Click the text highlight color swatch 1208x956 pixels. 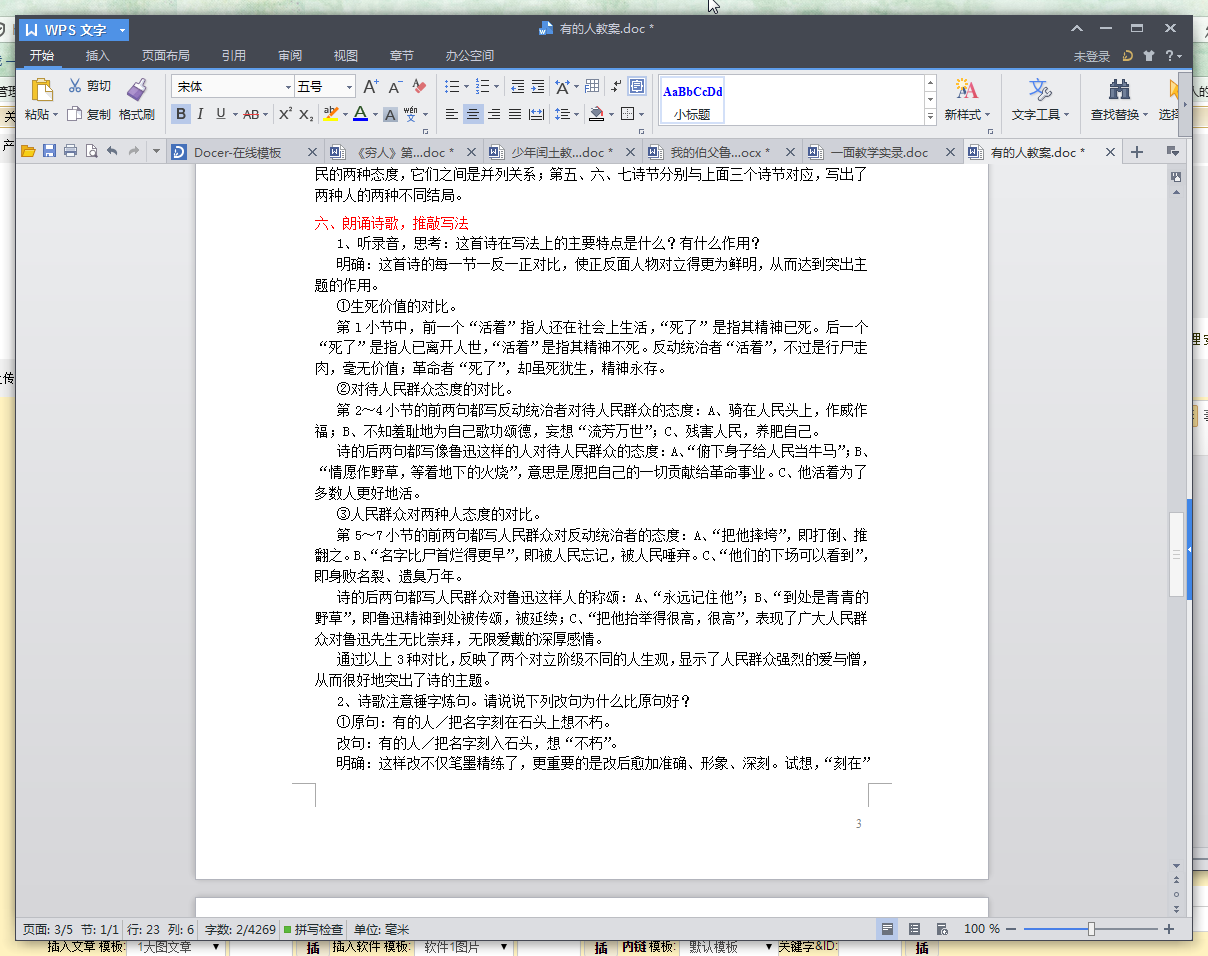pos(331,114)
